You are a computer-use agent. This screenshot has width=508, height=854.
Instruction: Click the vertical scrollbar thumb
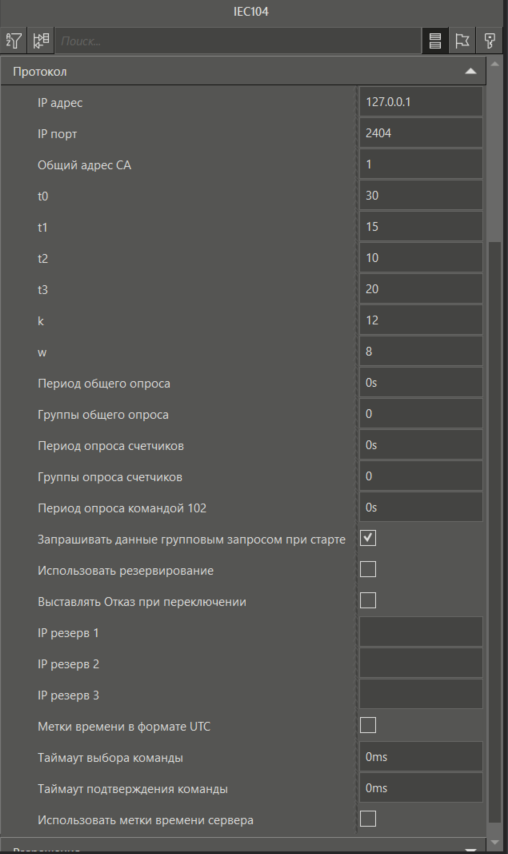494,533
